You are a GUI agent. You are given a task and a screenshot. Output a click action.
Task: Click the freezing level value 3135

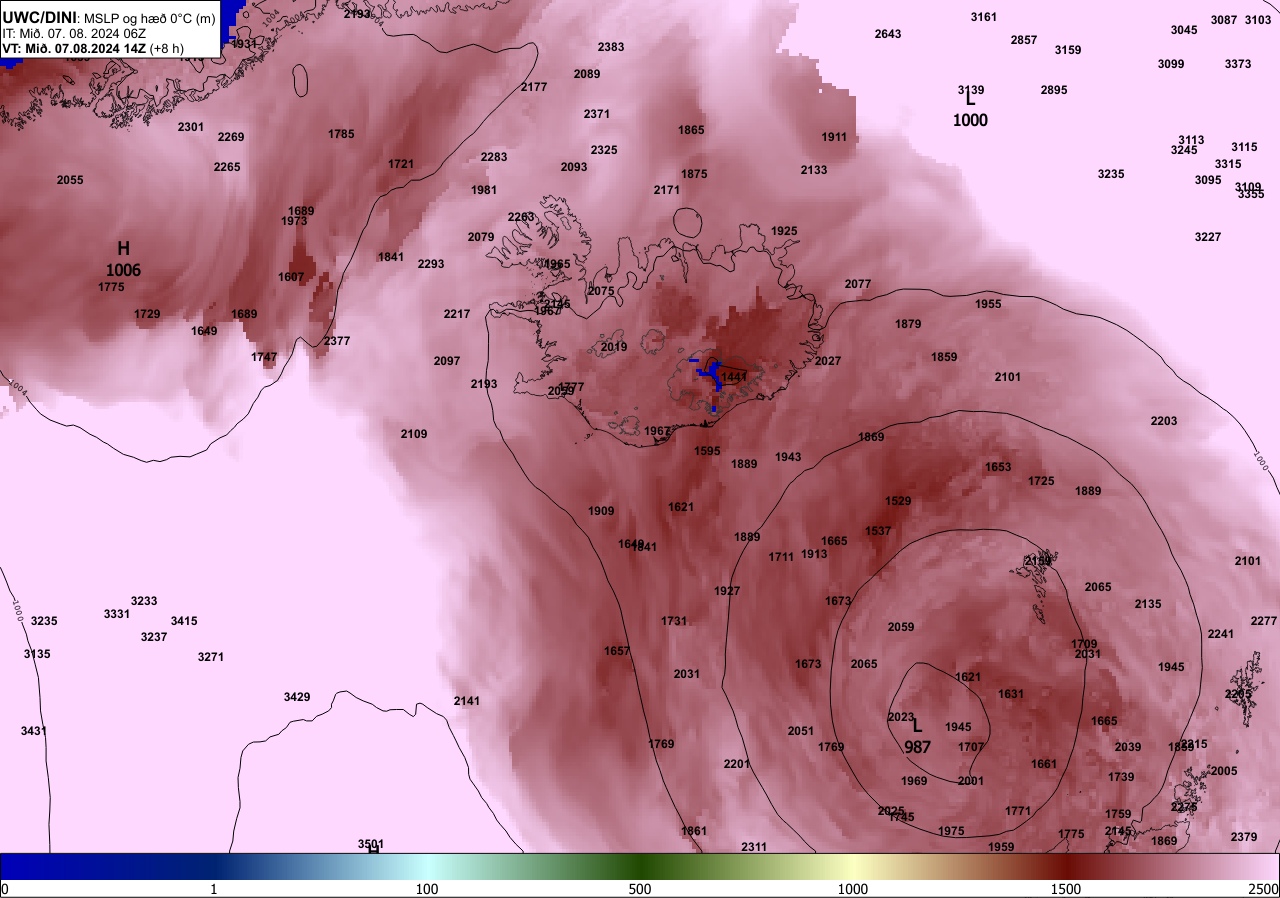point(37,654)
